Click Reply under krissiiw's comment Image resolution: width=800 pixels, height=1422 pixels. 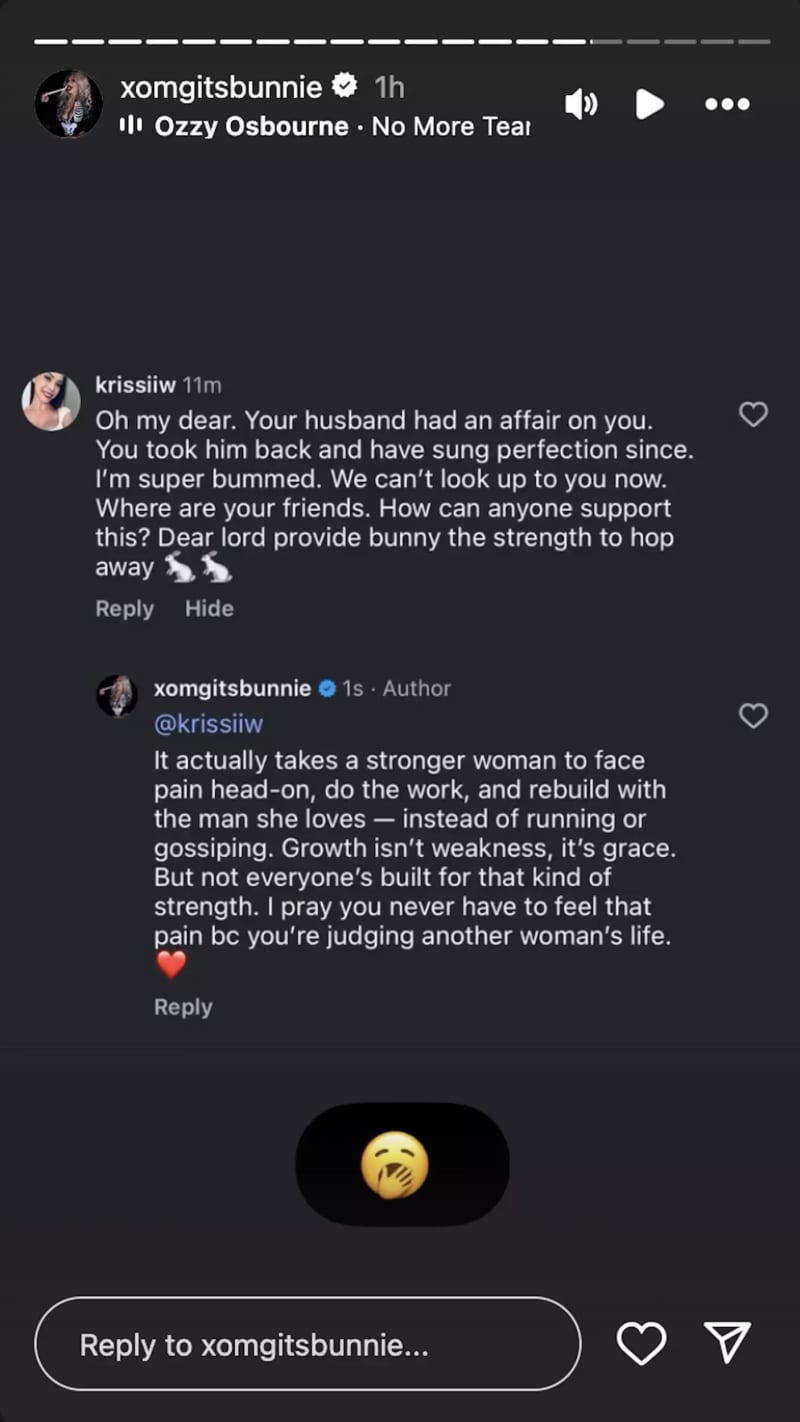tap(124, 608)
